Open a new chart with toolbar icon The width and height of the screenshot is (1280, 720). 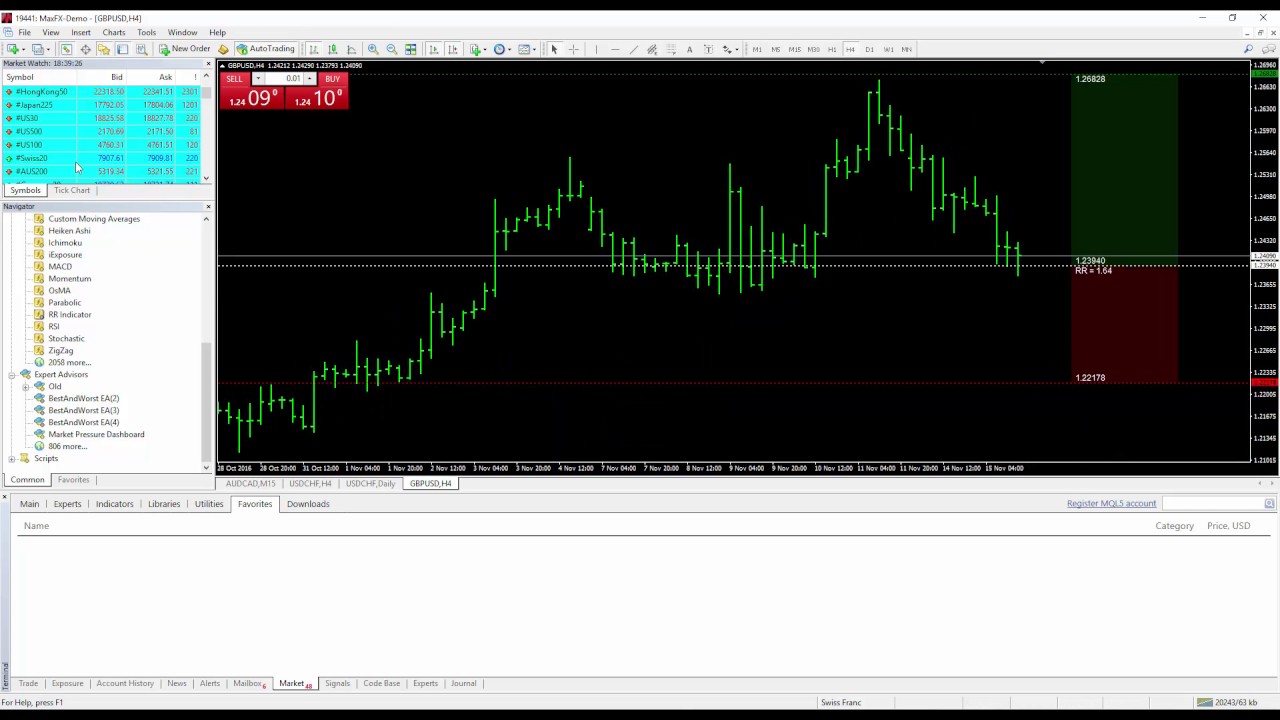click(x=13, y=49)
